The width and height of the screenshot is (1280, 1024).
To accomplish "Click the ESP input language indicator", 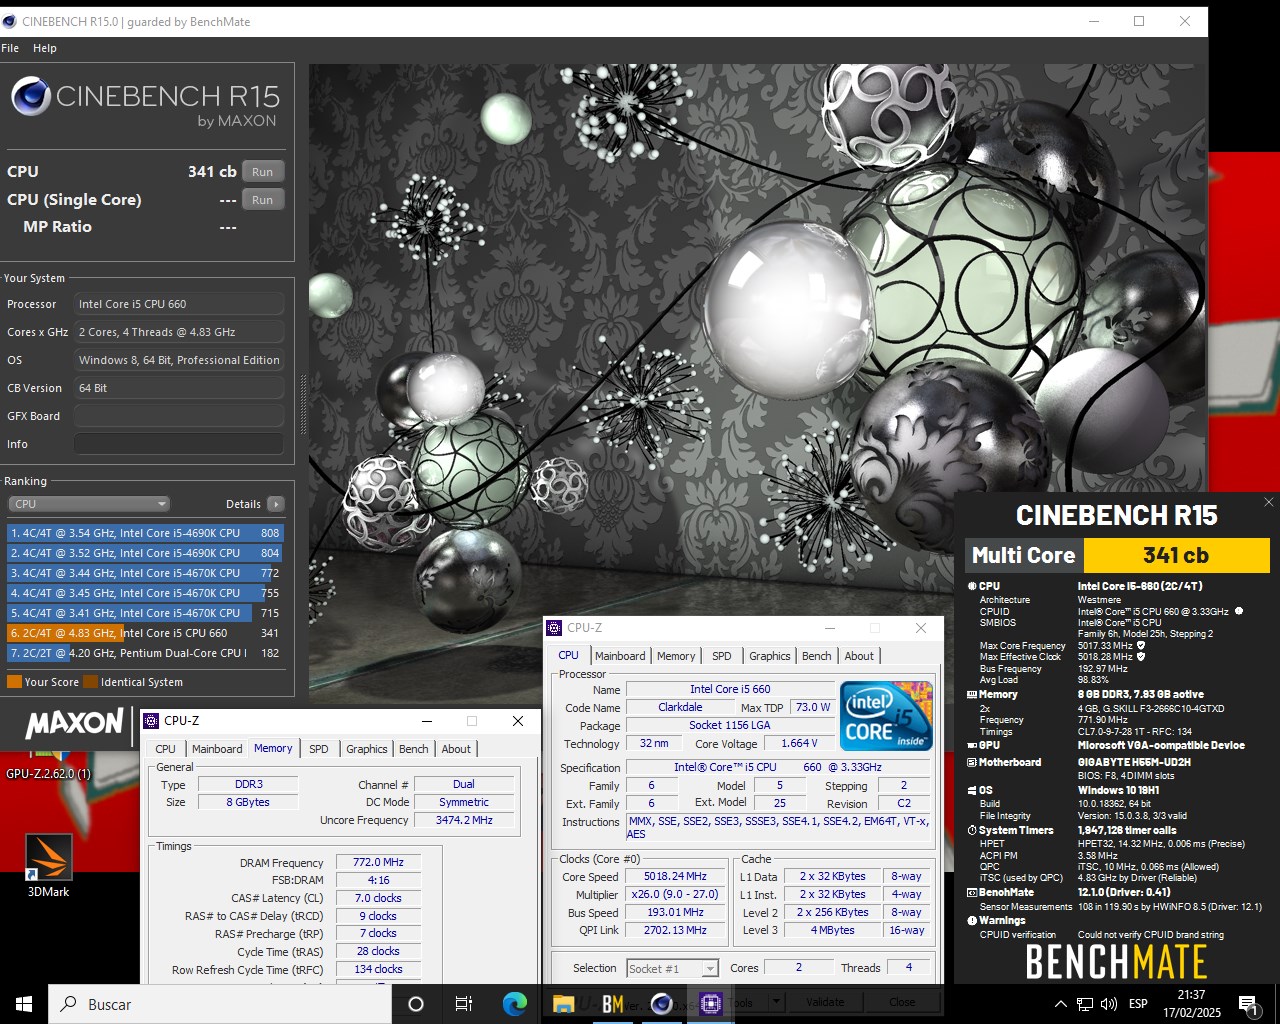I will 1138,1004.
